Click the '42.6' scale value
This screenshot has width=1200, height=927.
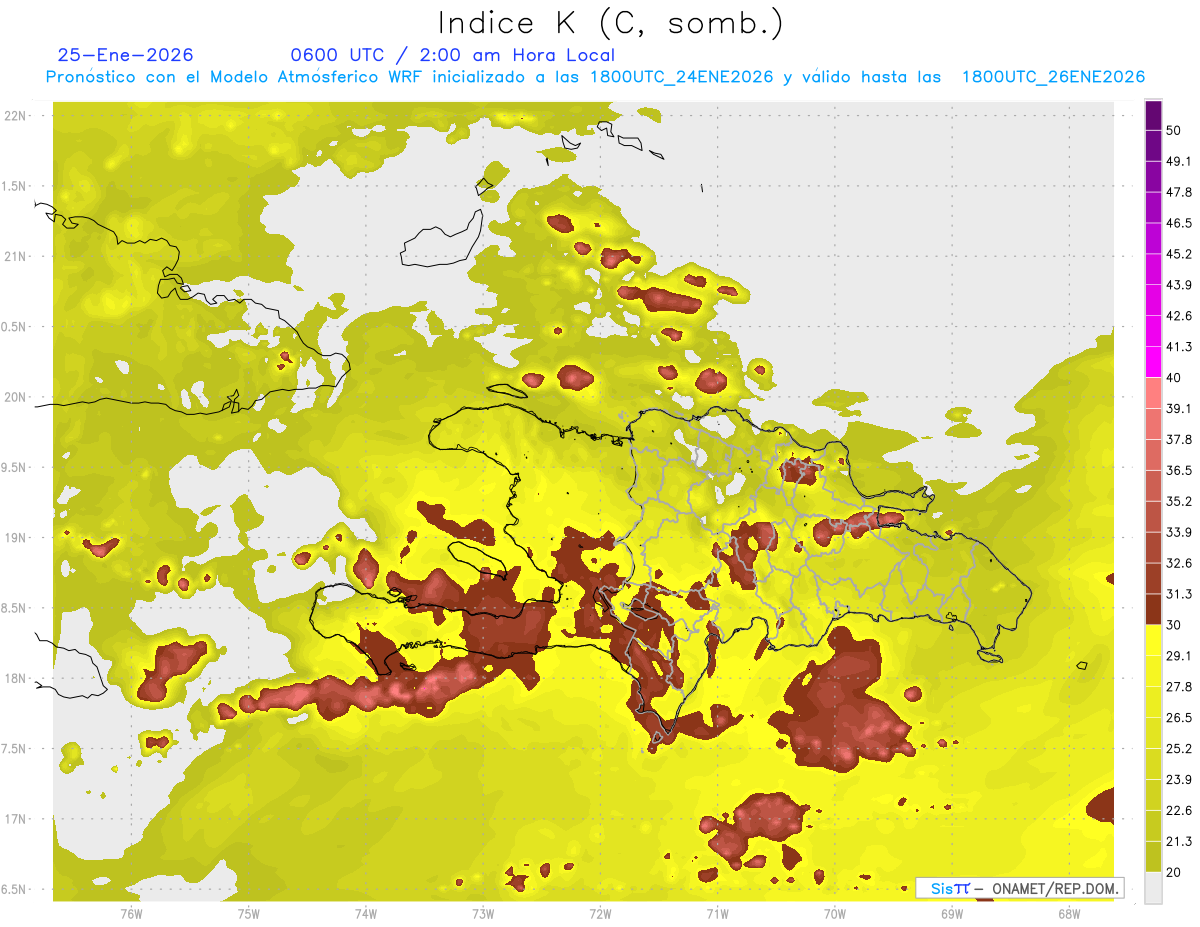click(1178, 316)
